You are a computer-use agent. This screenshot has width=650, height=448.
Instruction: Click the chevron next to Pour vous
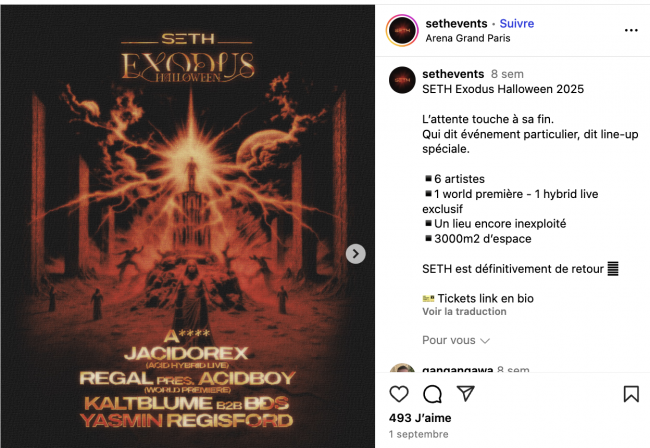coord(485,341)
